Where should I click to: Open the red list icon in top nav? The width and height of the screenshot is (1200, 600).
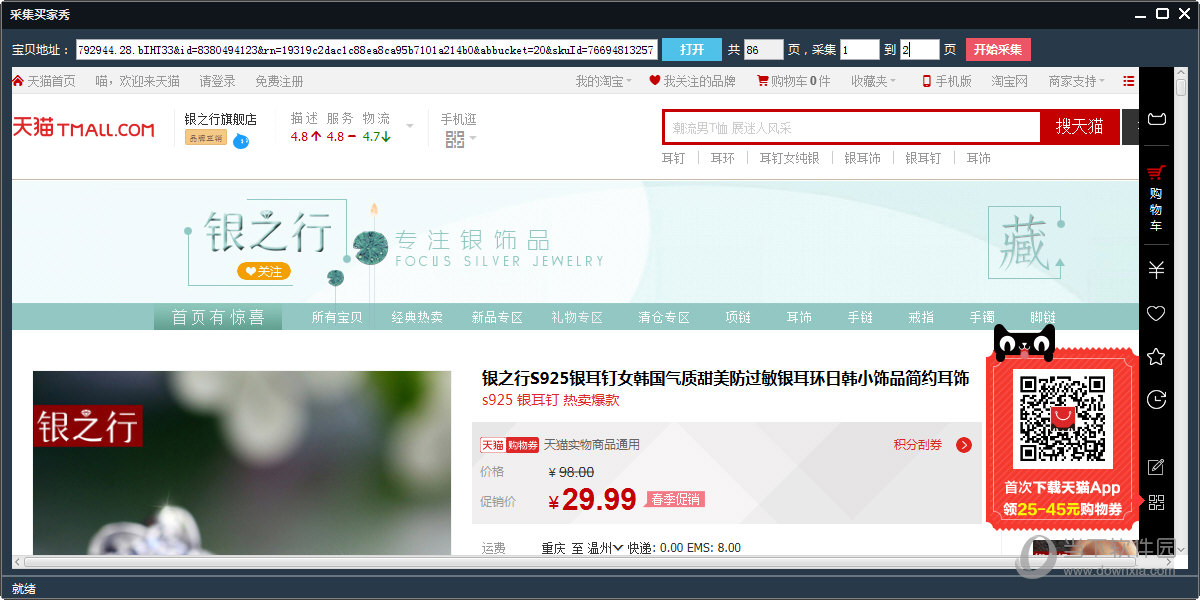1129,81
